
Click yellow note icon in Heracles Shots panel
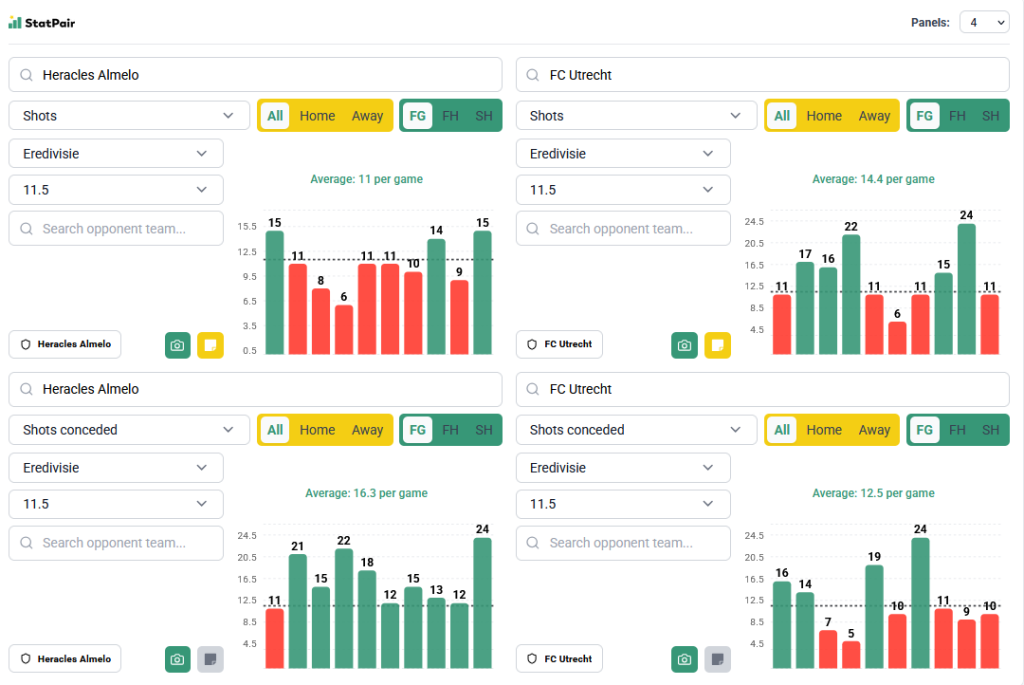[210, 345]
